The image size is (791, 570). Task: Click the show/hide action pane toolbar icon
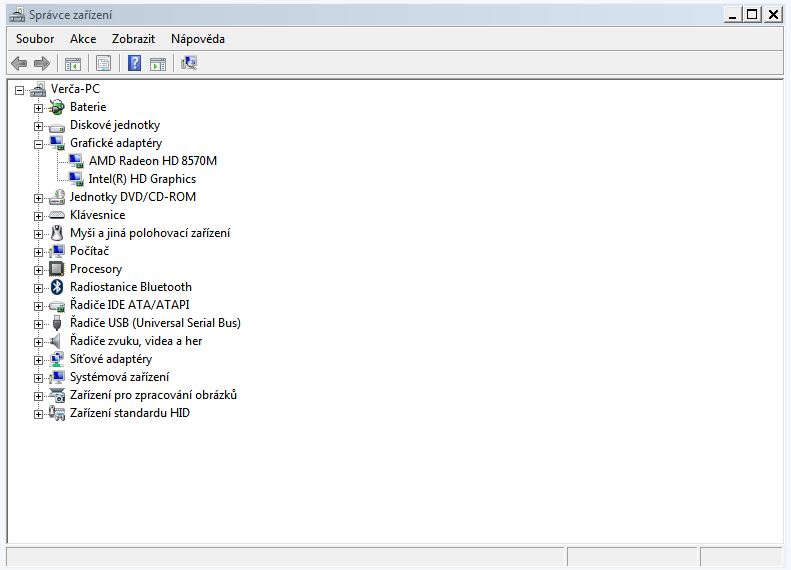[158, 64]
